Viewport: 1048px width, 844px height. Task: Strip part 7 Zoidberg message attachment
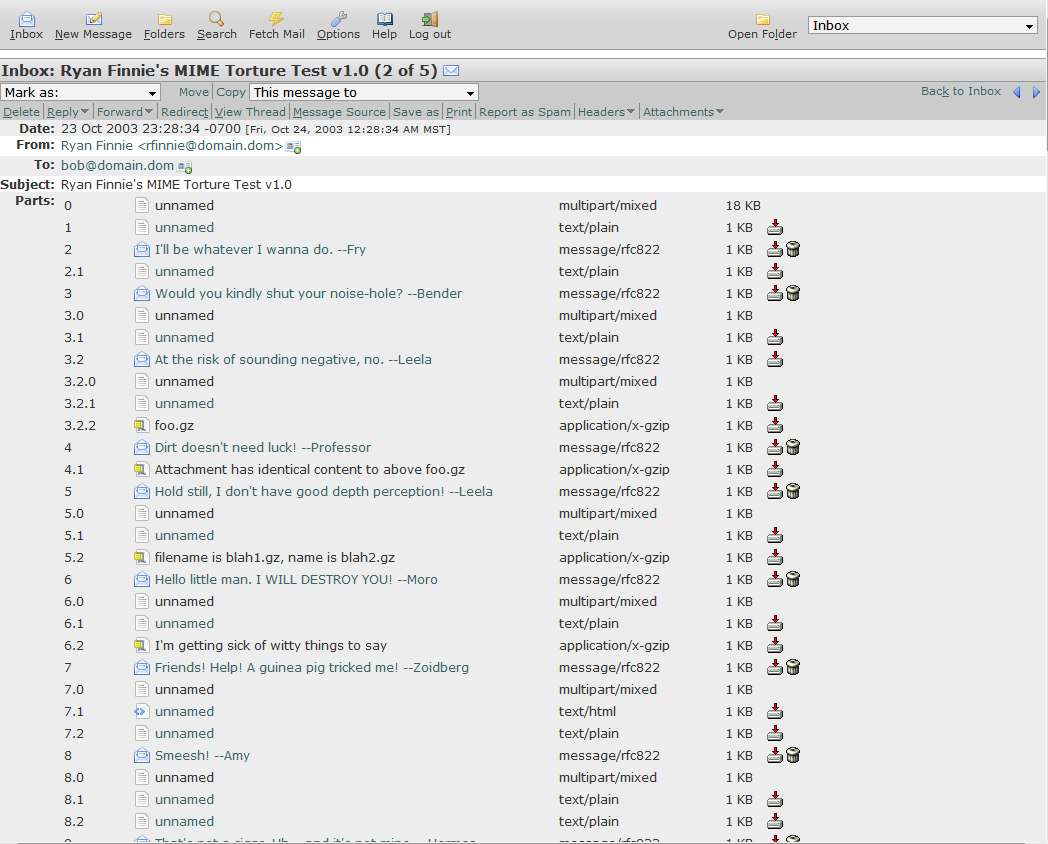point(793,668)
